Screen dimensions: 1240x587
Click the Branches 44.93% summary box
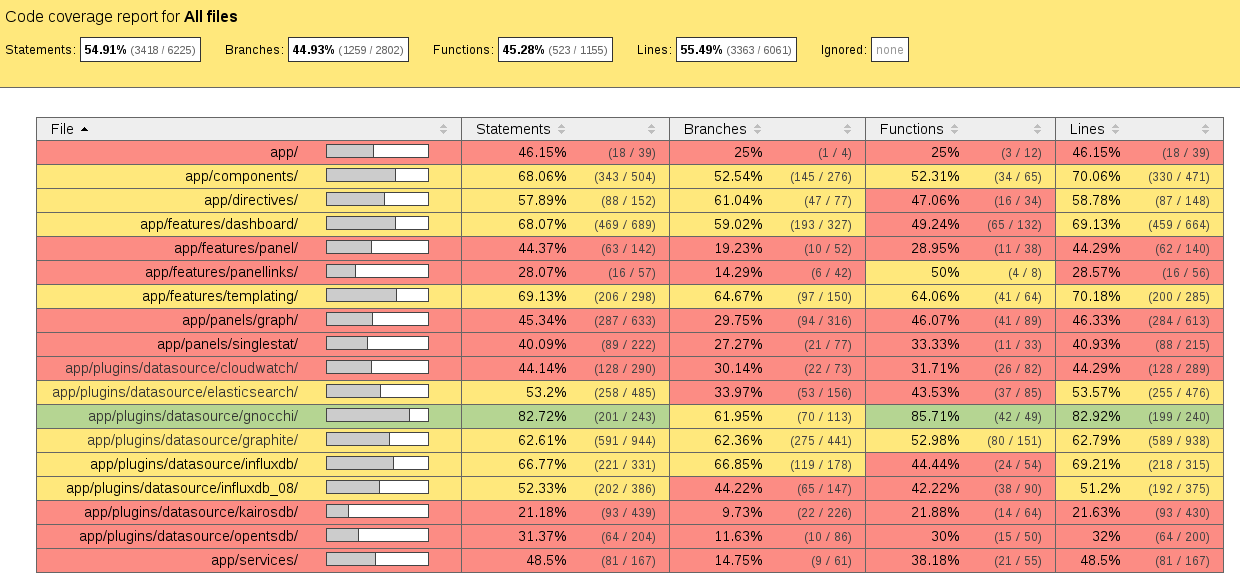(x=348, y=50)
